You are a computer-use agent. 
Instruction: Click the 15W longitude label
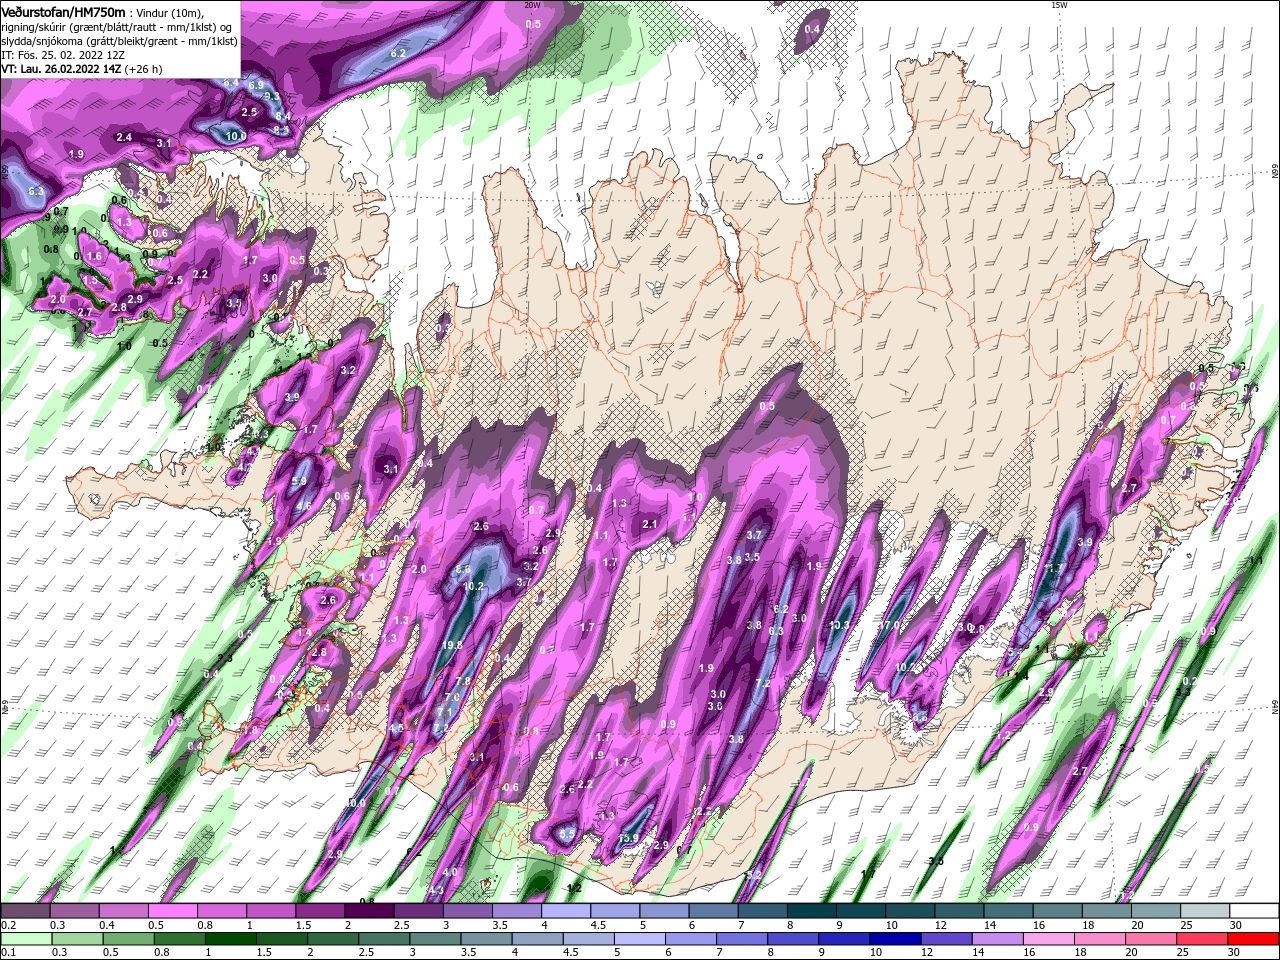tap(1058, 5)
